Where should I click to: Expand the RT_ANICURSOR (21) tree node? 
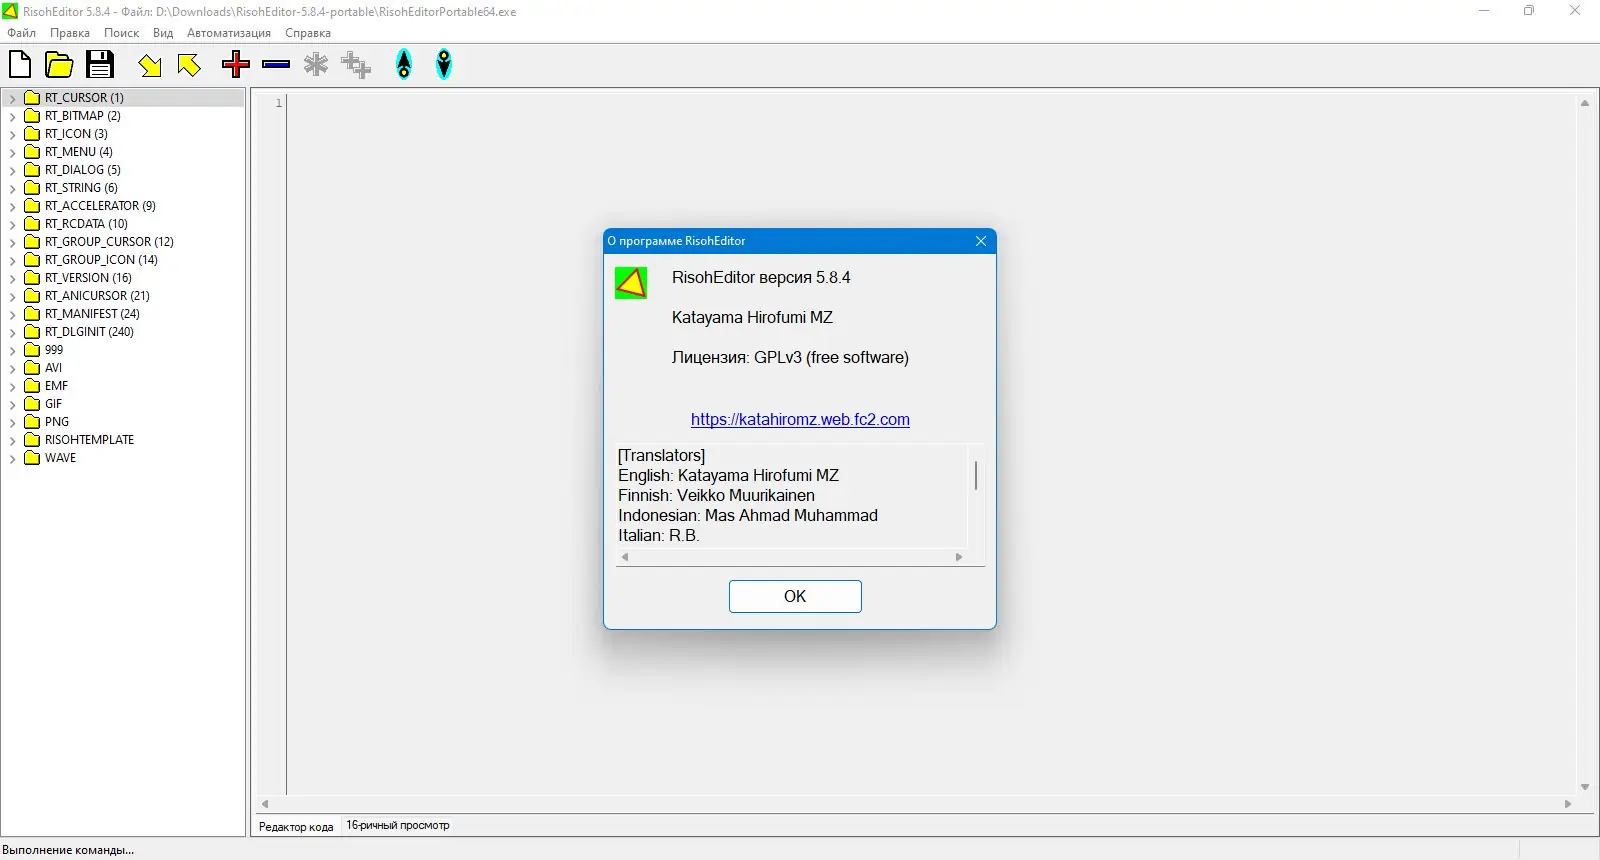[x=12, y=296]
